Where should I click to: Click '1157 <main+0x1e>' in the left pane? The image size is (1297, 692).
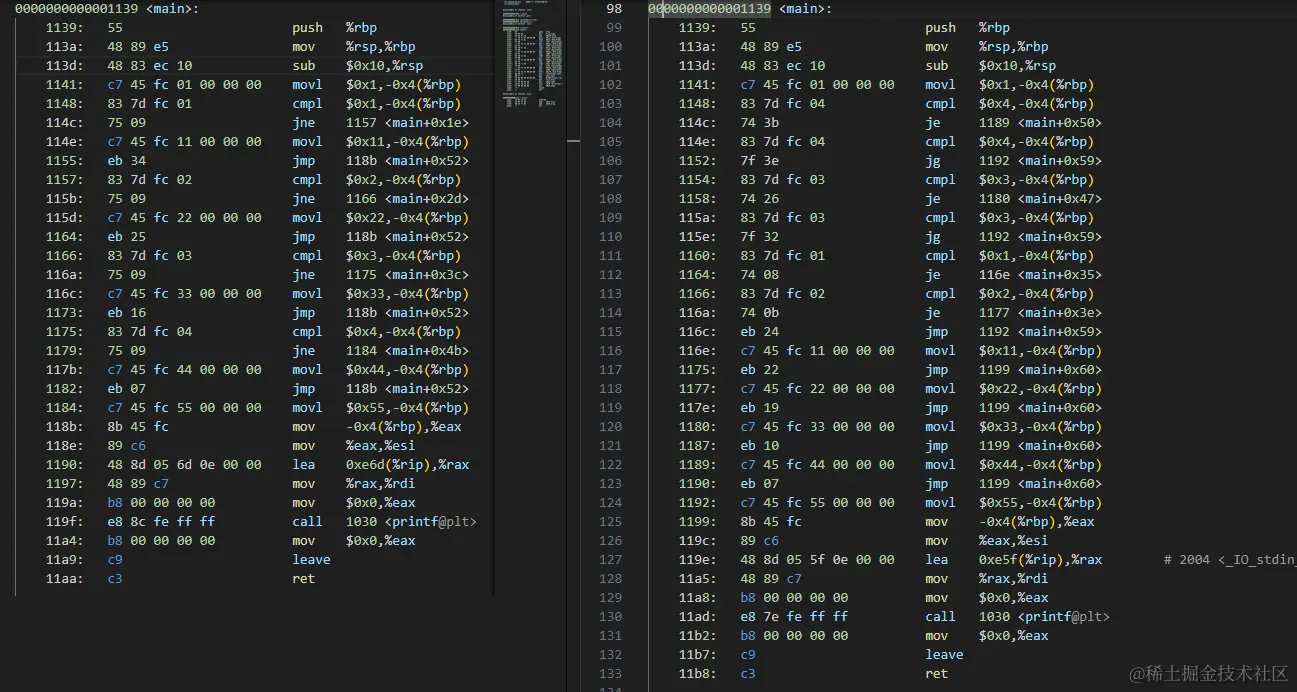pos(407,123)
